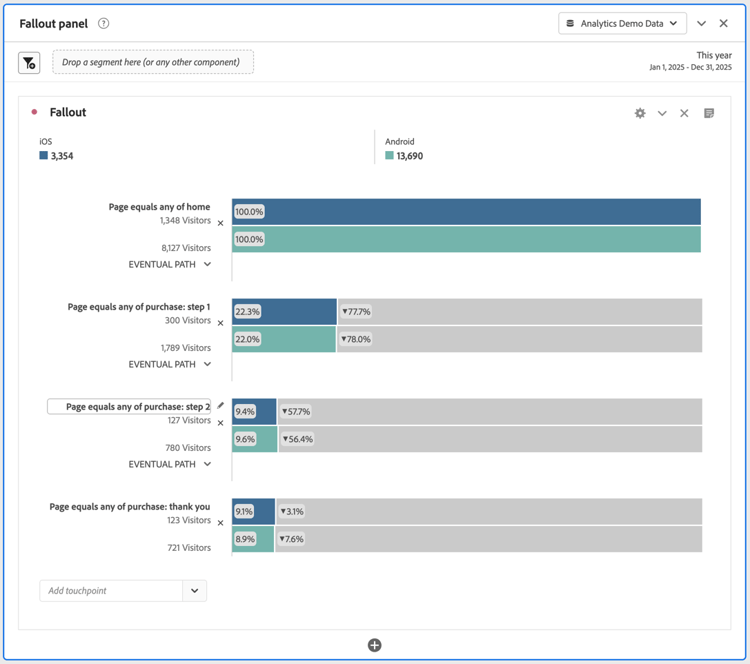This screenshot has width=750, height=664.
Task: Close the Fallout visualization
Action: 684,113
